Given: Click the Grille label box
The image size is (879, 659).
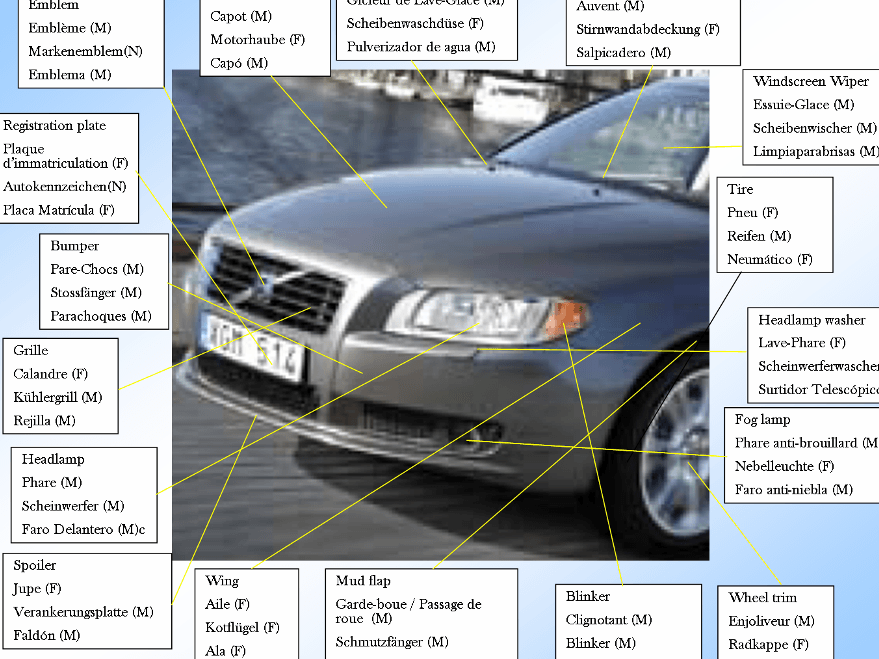Looking at the screenshot, I should click(60, 385).
